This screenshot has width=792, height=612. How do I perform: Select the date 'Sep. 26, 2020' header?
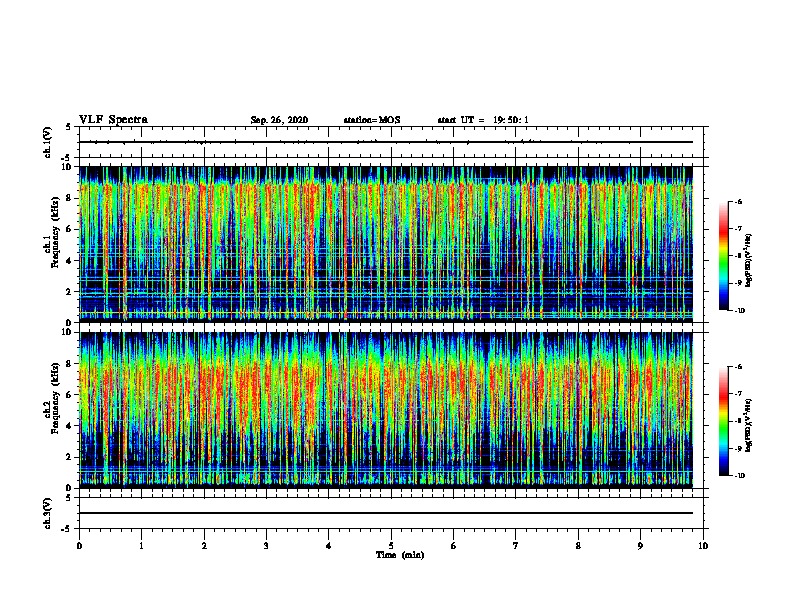tap(279, 120)
